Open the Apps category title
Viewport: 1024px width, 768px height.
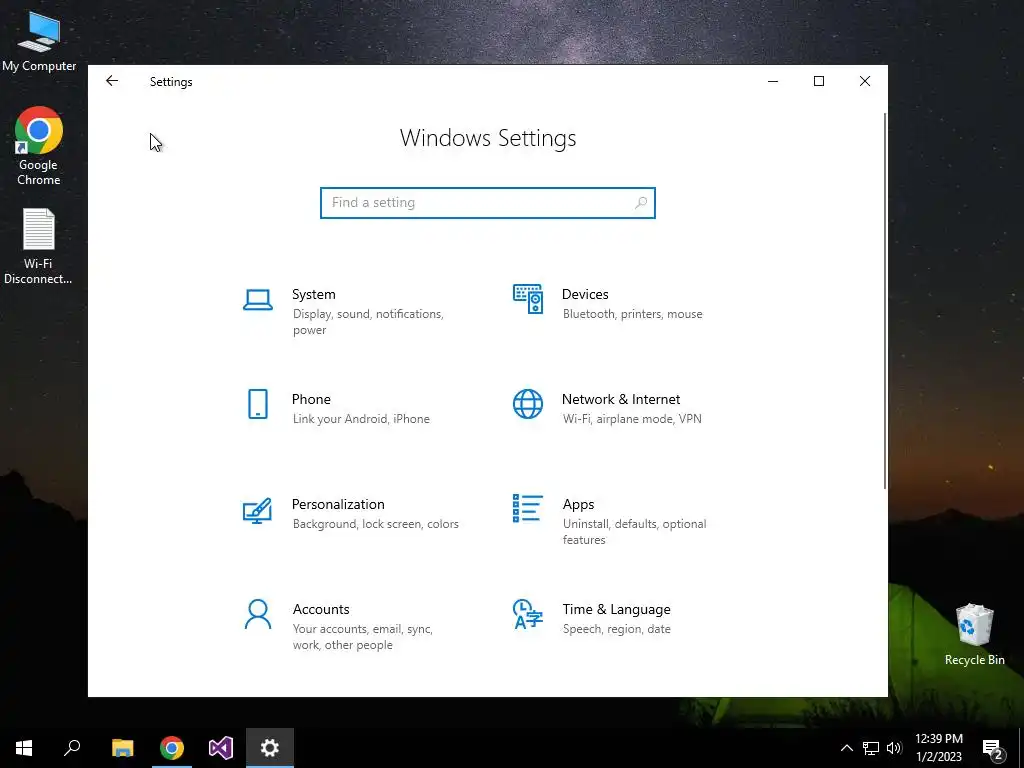click(x=579, y=504)
